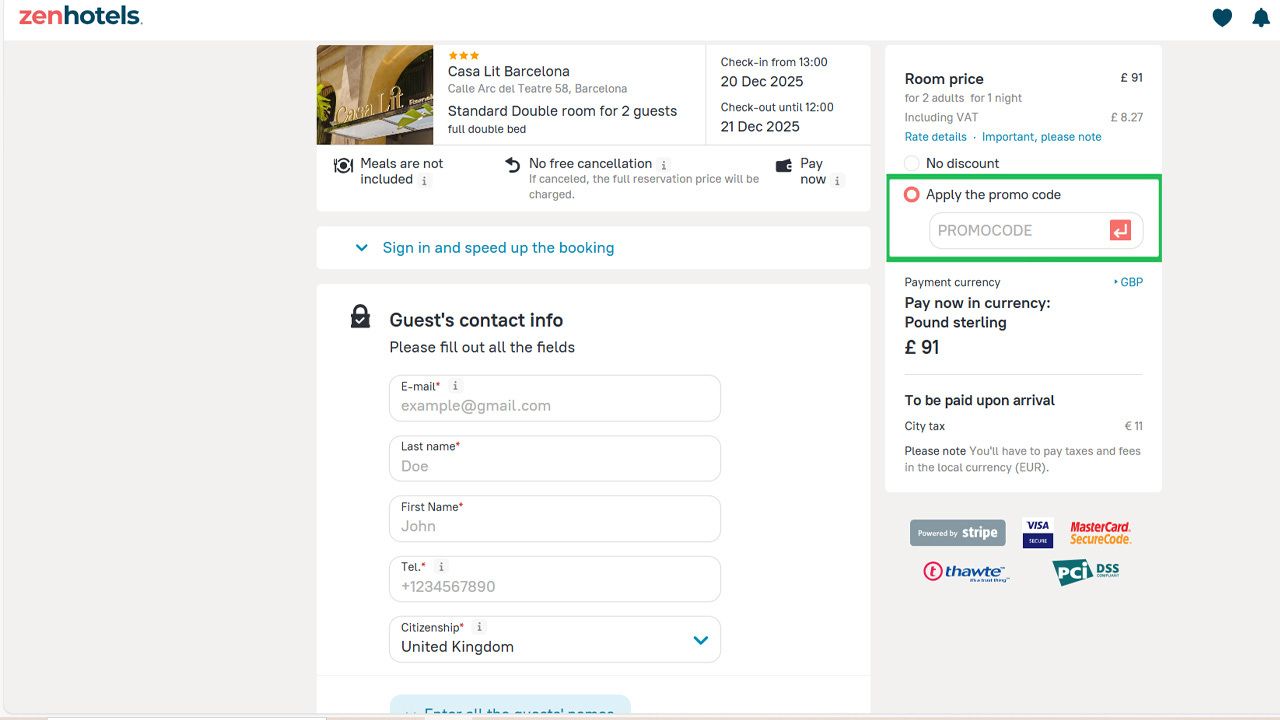Open Enter all the guests' names
The image size is (1280, 720).
coord(510,711)
